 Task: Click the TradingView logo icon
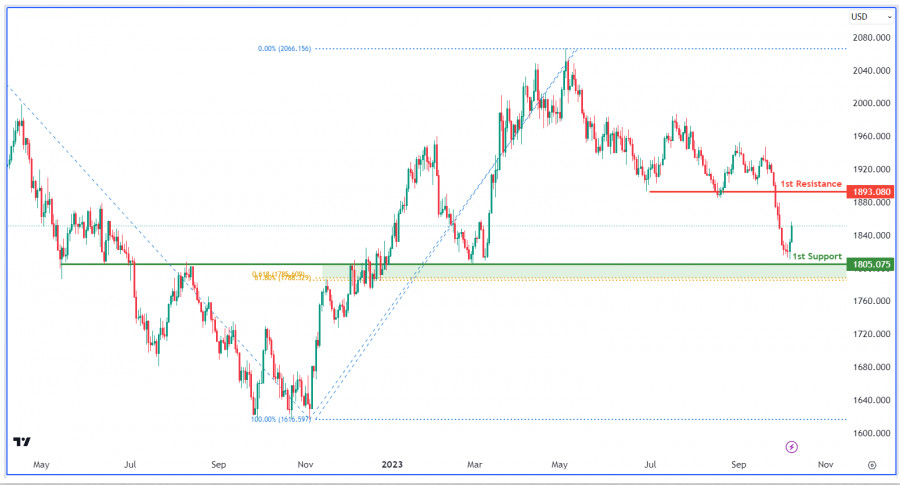(22, 441)
